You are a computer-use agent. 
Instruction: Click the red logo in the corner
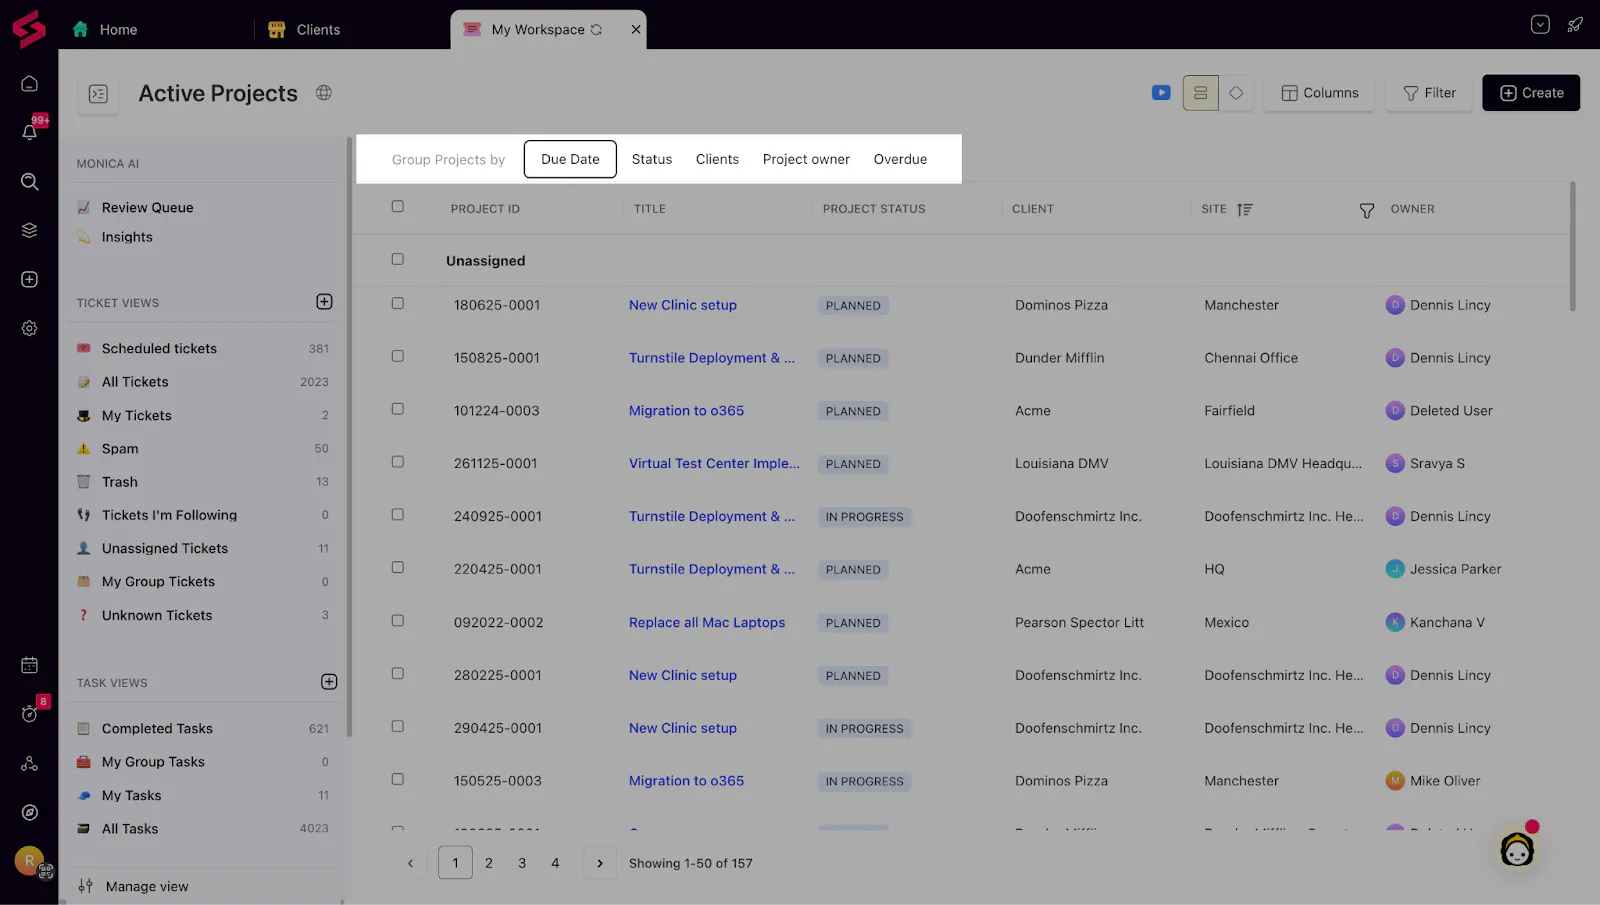[x=29, y=29]
